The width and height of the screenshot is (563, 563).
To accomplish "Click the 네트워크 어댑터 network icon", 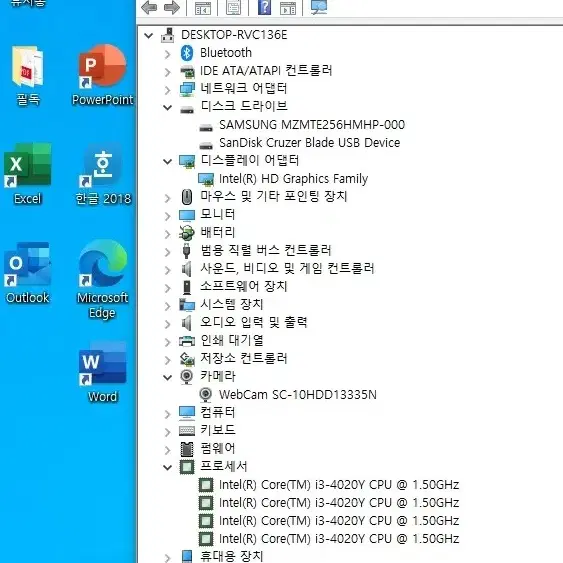I will pyautogui.click(x=187, y=89).
